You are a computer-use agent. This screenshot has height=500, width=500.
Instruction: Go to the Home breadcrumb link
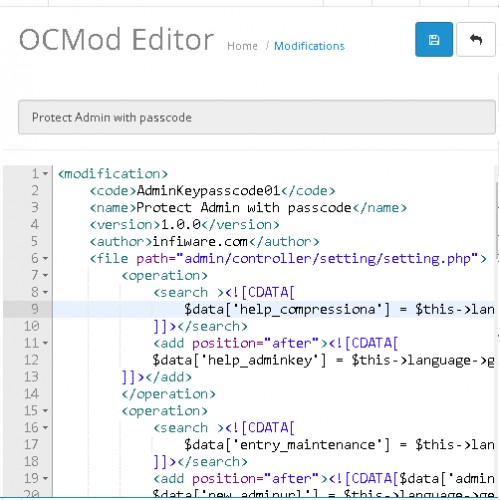point(242,46)
